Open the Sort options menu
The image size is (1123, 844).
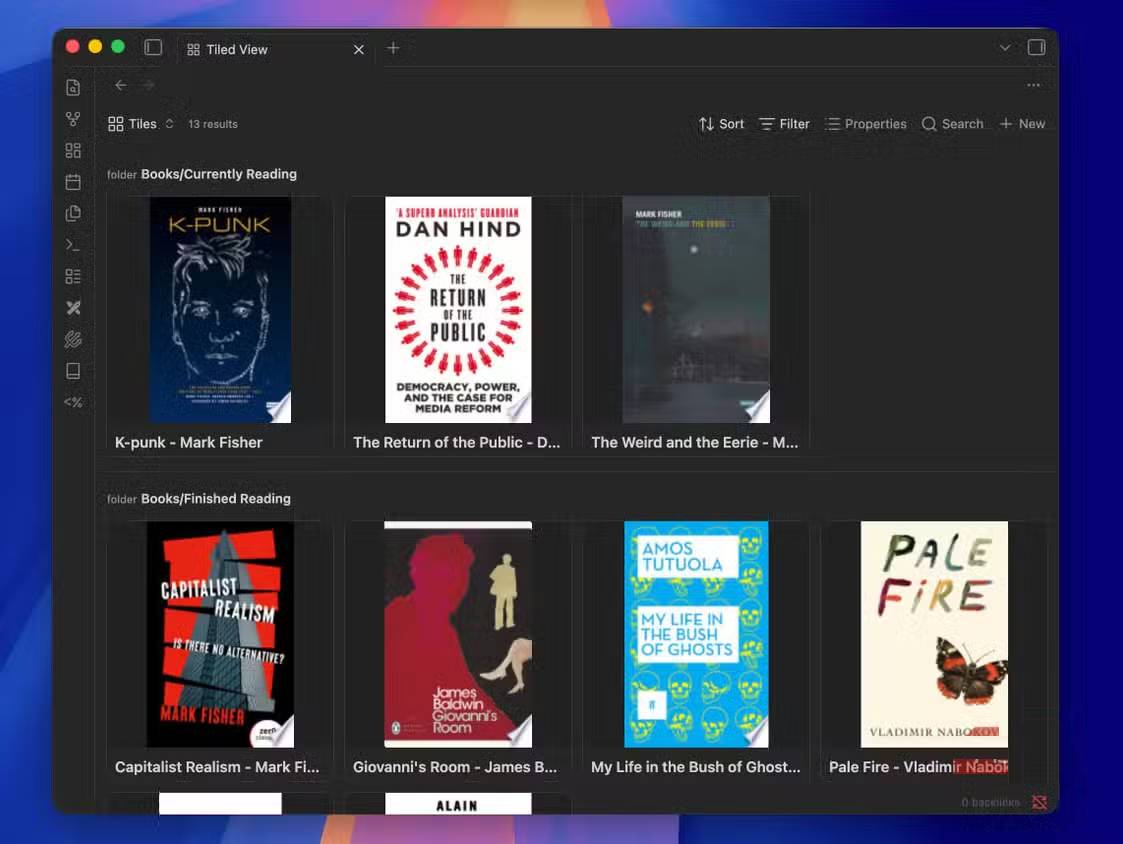tap(721, 124)
